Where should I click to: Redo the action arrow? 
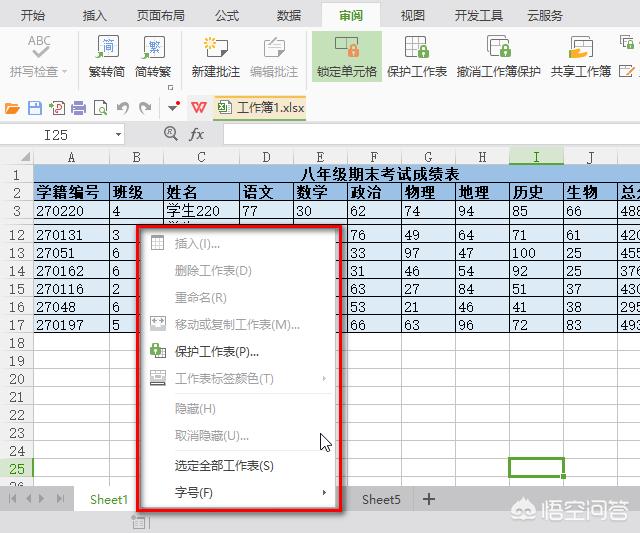click(145, 108)
